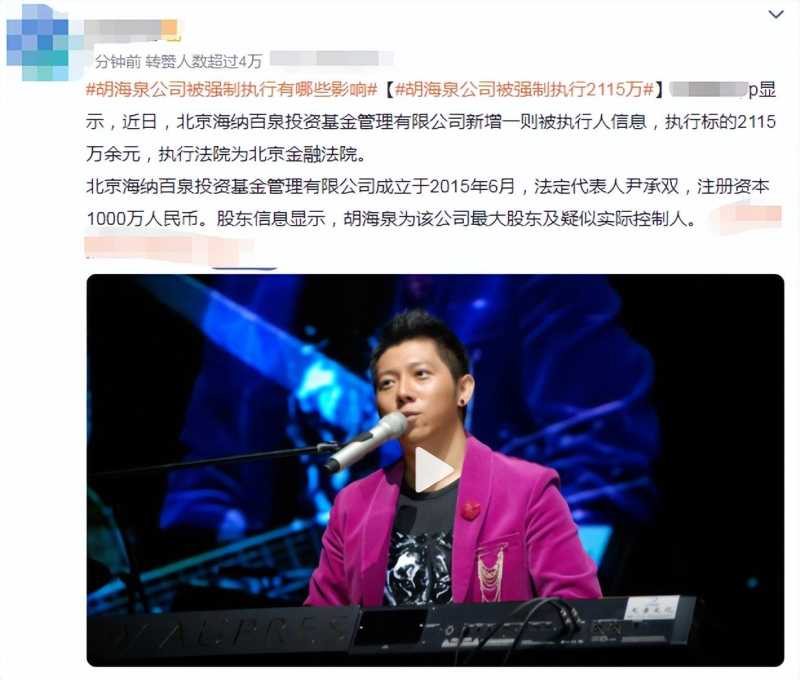Open the post options chevron menu
This screenshot has width=800, height=680.
click(x=776, y=15)
